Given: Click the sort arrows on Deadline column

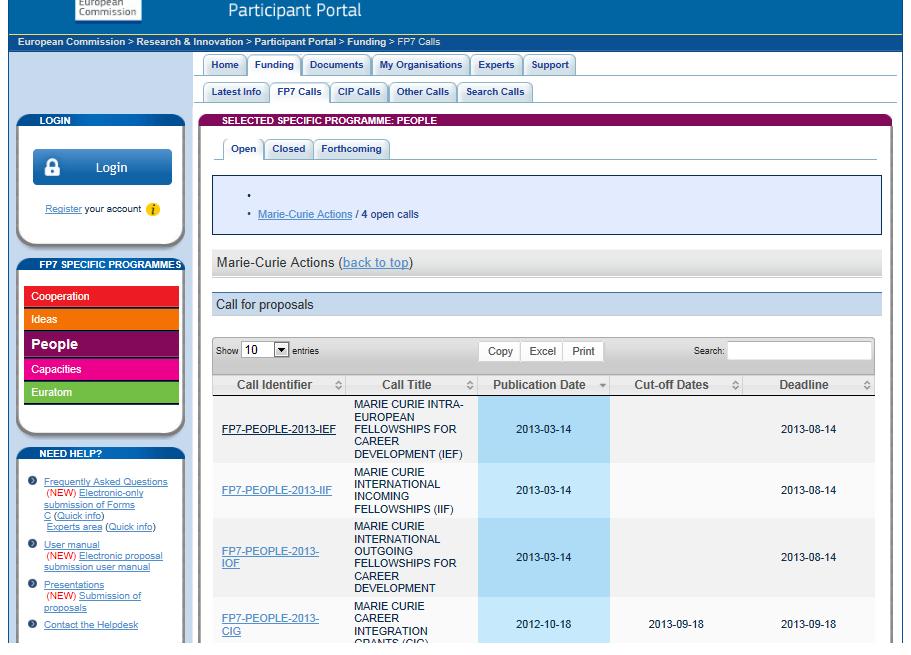Looking at the screenshot, I should (867, 385).
